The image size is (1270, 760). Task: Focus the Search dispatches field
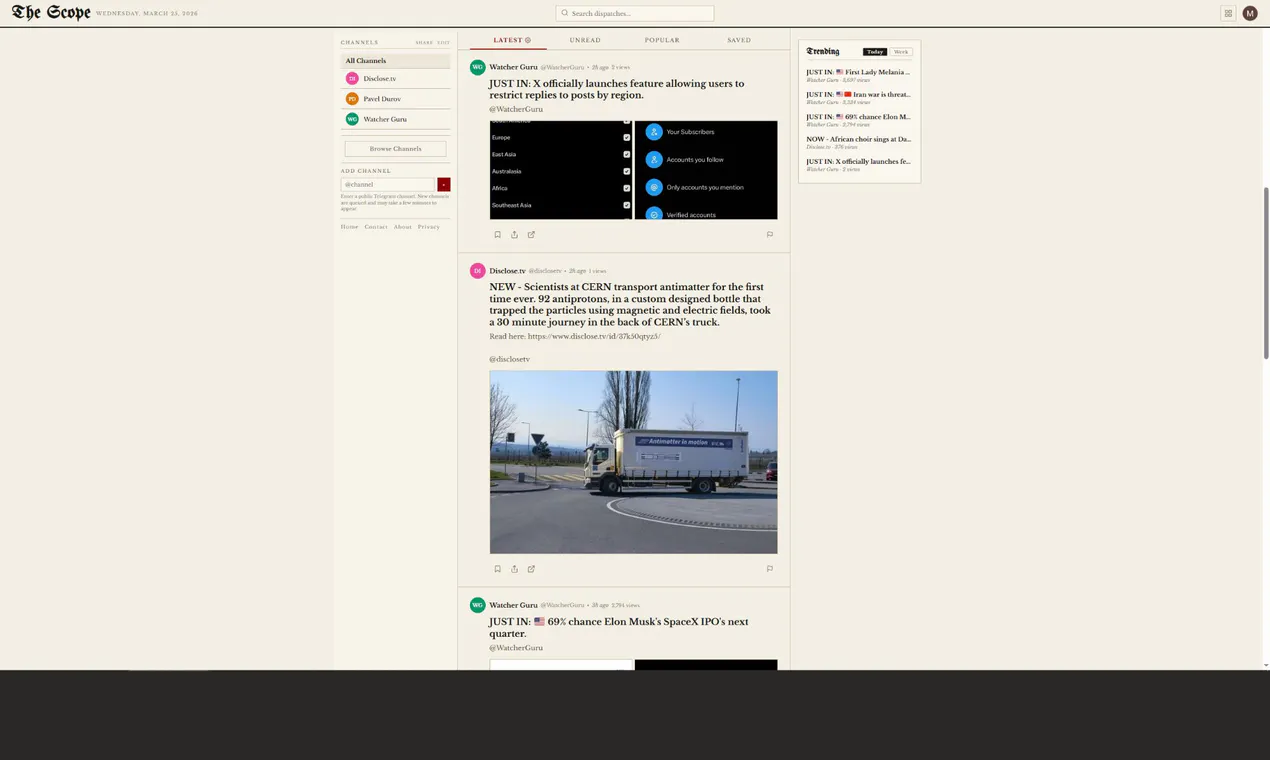coord(635,13)
